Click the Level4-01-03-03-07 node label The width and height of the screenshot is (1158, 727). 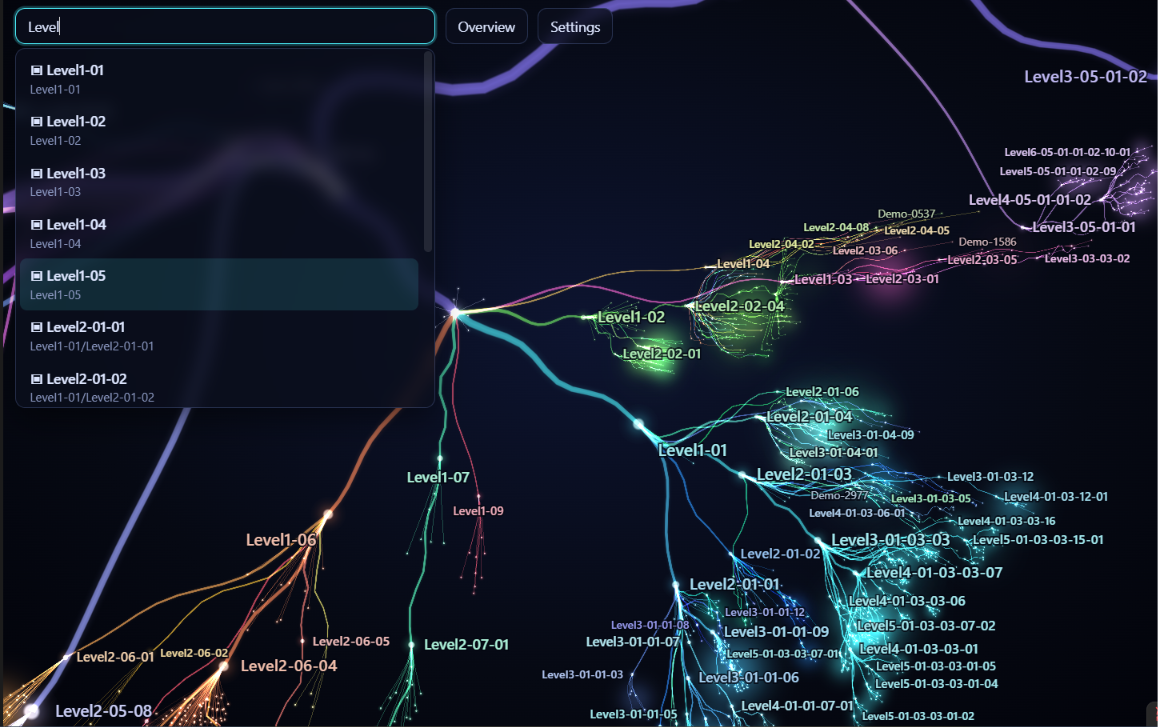(933, 573)
